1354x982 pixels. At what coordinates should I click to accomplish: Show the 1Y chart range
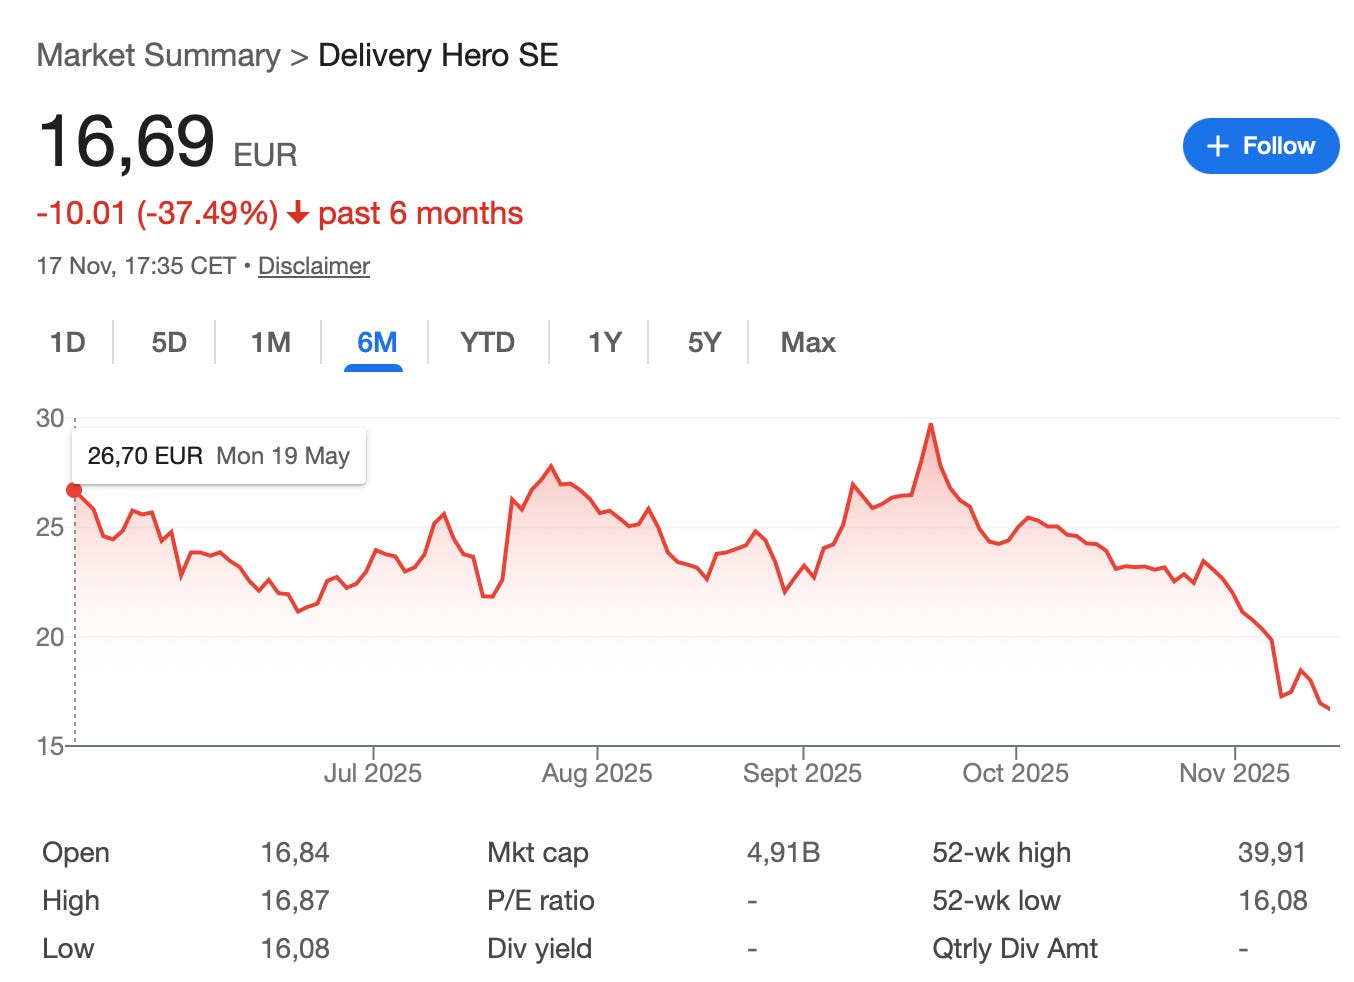point(605,342)
